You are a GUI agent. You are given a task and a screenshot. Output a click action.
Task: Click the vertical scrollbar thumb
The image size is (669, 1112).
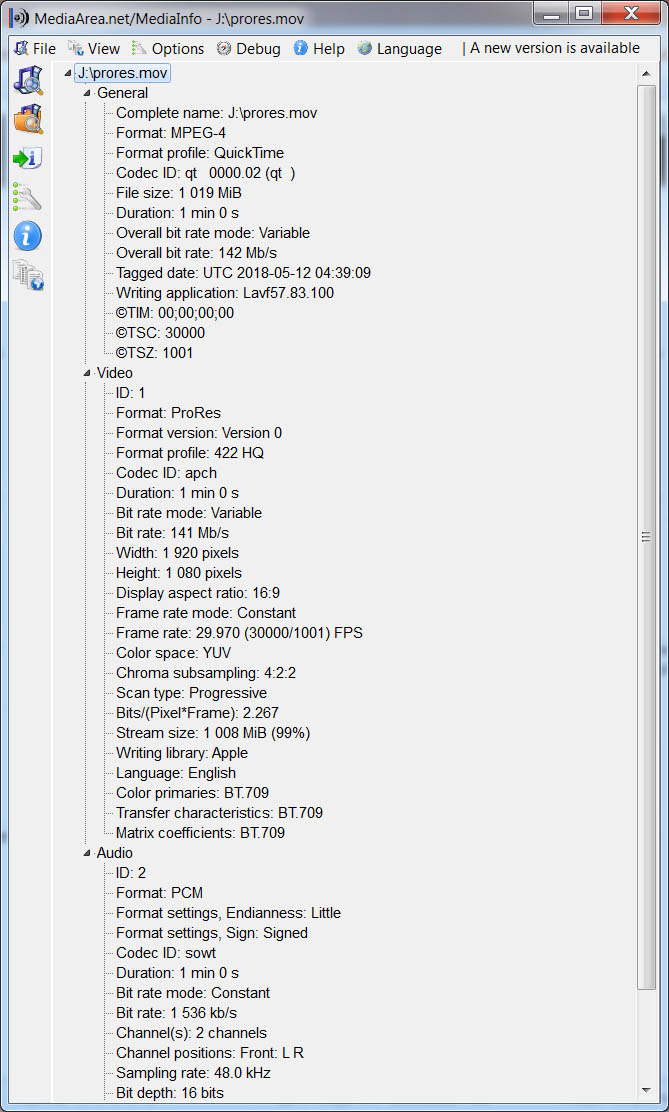point(646,537)
